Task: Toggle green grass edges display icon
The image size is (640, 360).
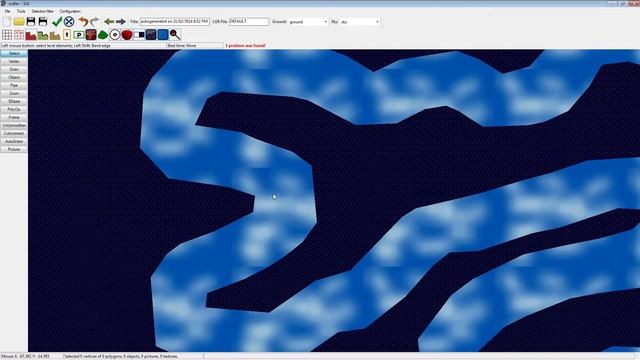Action: (x=42, y=35)
